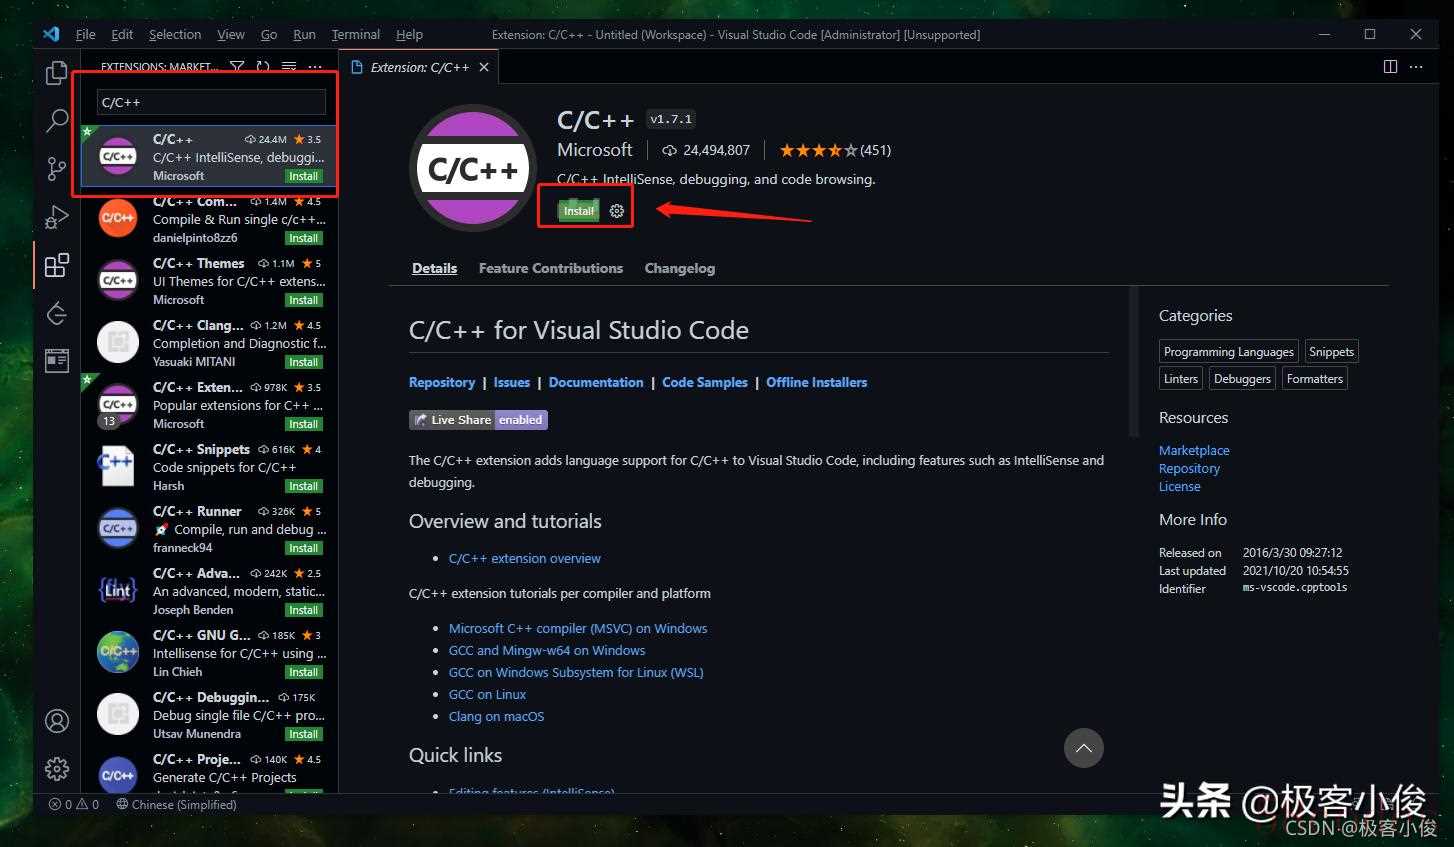
Task: Switch to the Details tab
Action: tap(434, 268)
